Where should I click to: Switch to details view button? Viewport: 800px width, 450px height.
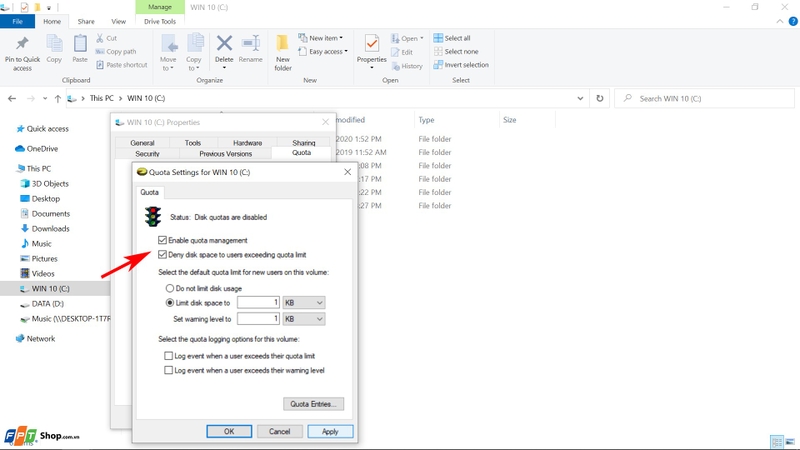777,442
